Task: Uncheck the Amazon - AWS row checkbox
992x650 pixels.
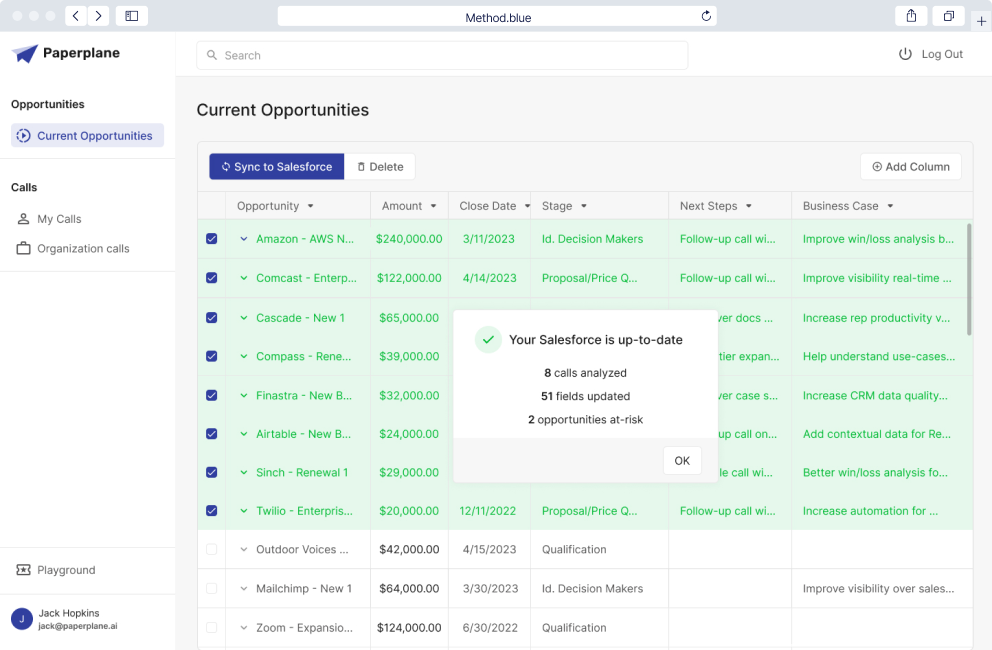Action: tap(211, 239)
